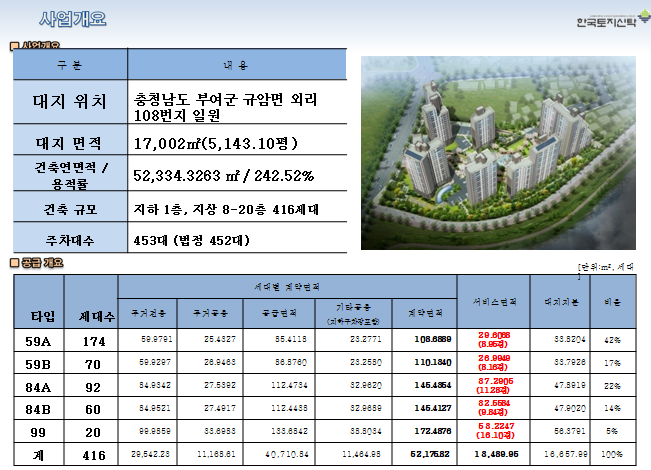Click the 주거공용 sub-header
Image resolution: width=651 pixels, height=470 pixels.
(x=210, y=313)
